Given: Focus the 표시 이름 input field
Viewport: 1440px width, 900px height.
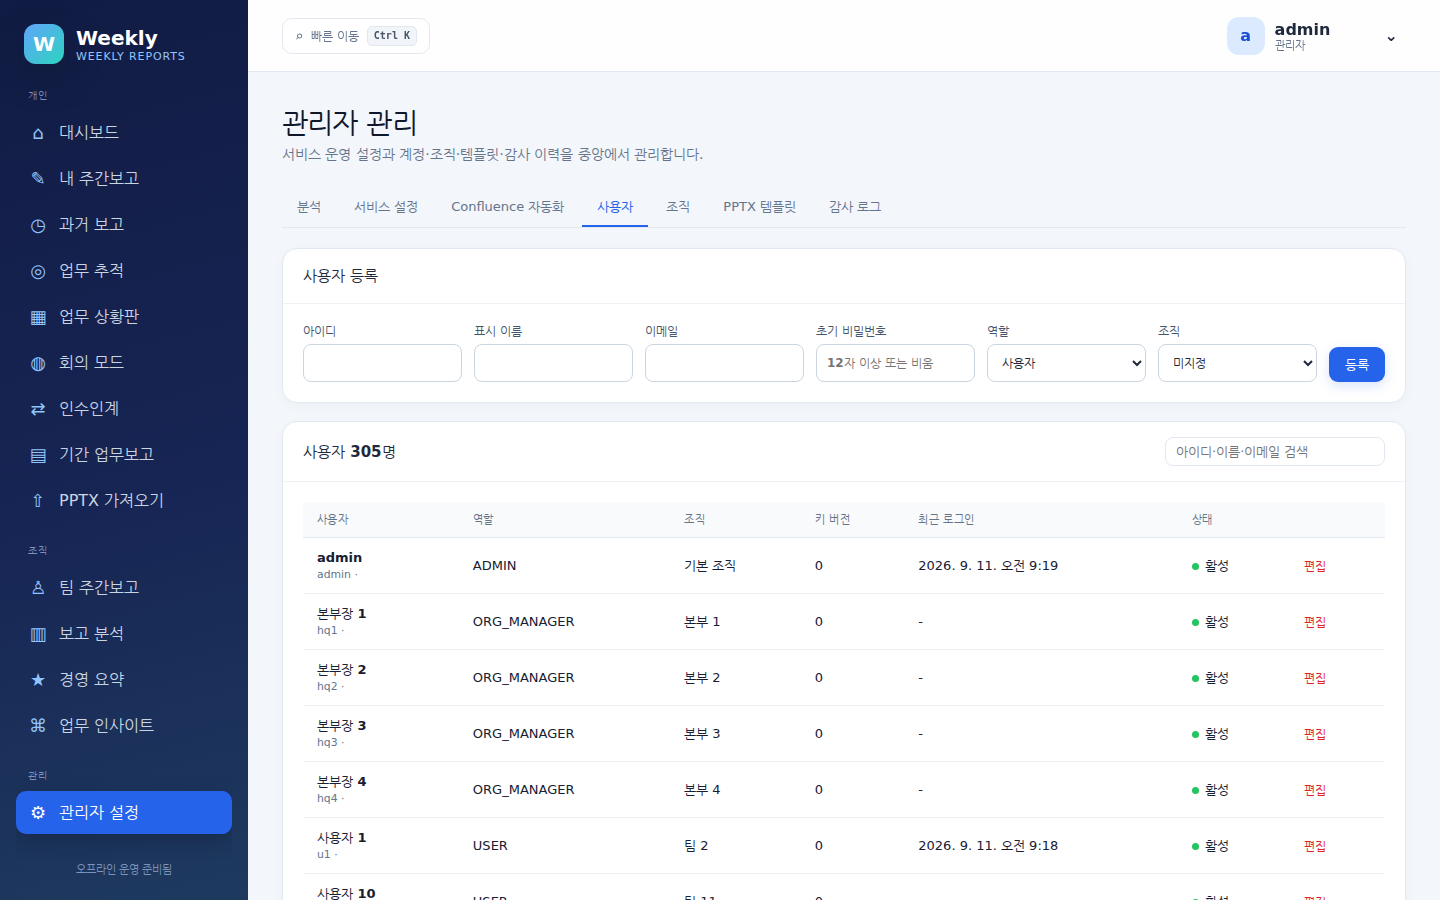Looking at the screenshot, I should pyautogui.click(x=553, y=363).
